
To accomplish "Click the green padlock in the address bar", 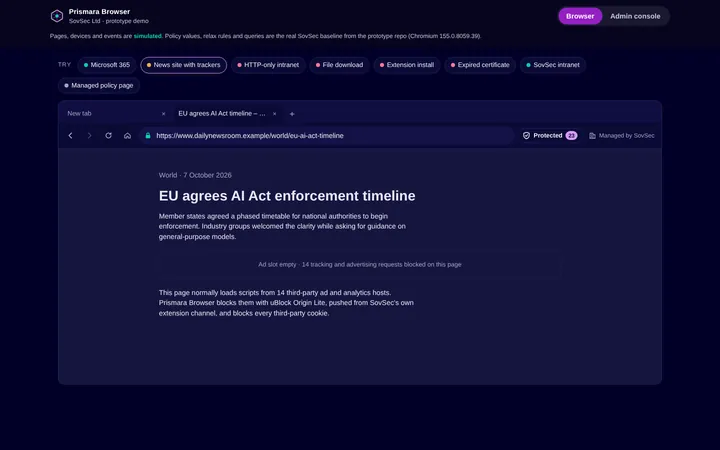I will [148, 135].
